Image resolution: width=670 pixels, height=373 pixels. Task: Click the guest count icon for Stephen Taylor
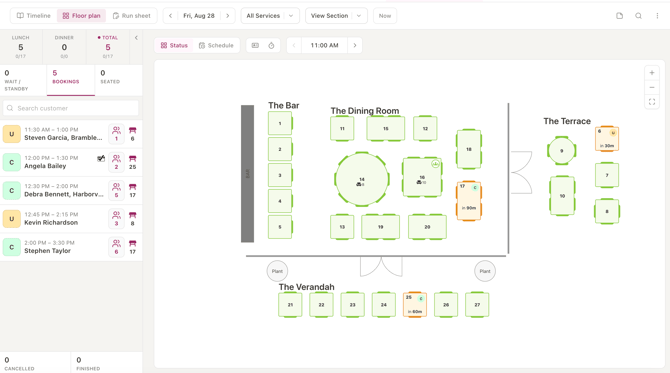point(116,247)
